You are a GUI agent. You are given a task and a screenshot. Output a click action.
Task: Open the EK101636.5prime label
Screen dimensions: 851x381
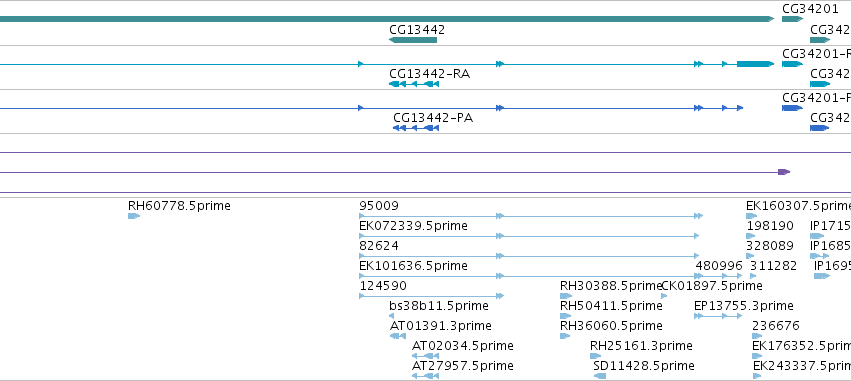point(413,266)
